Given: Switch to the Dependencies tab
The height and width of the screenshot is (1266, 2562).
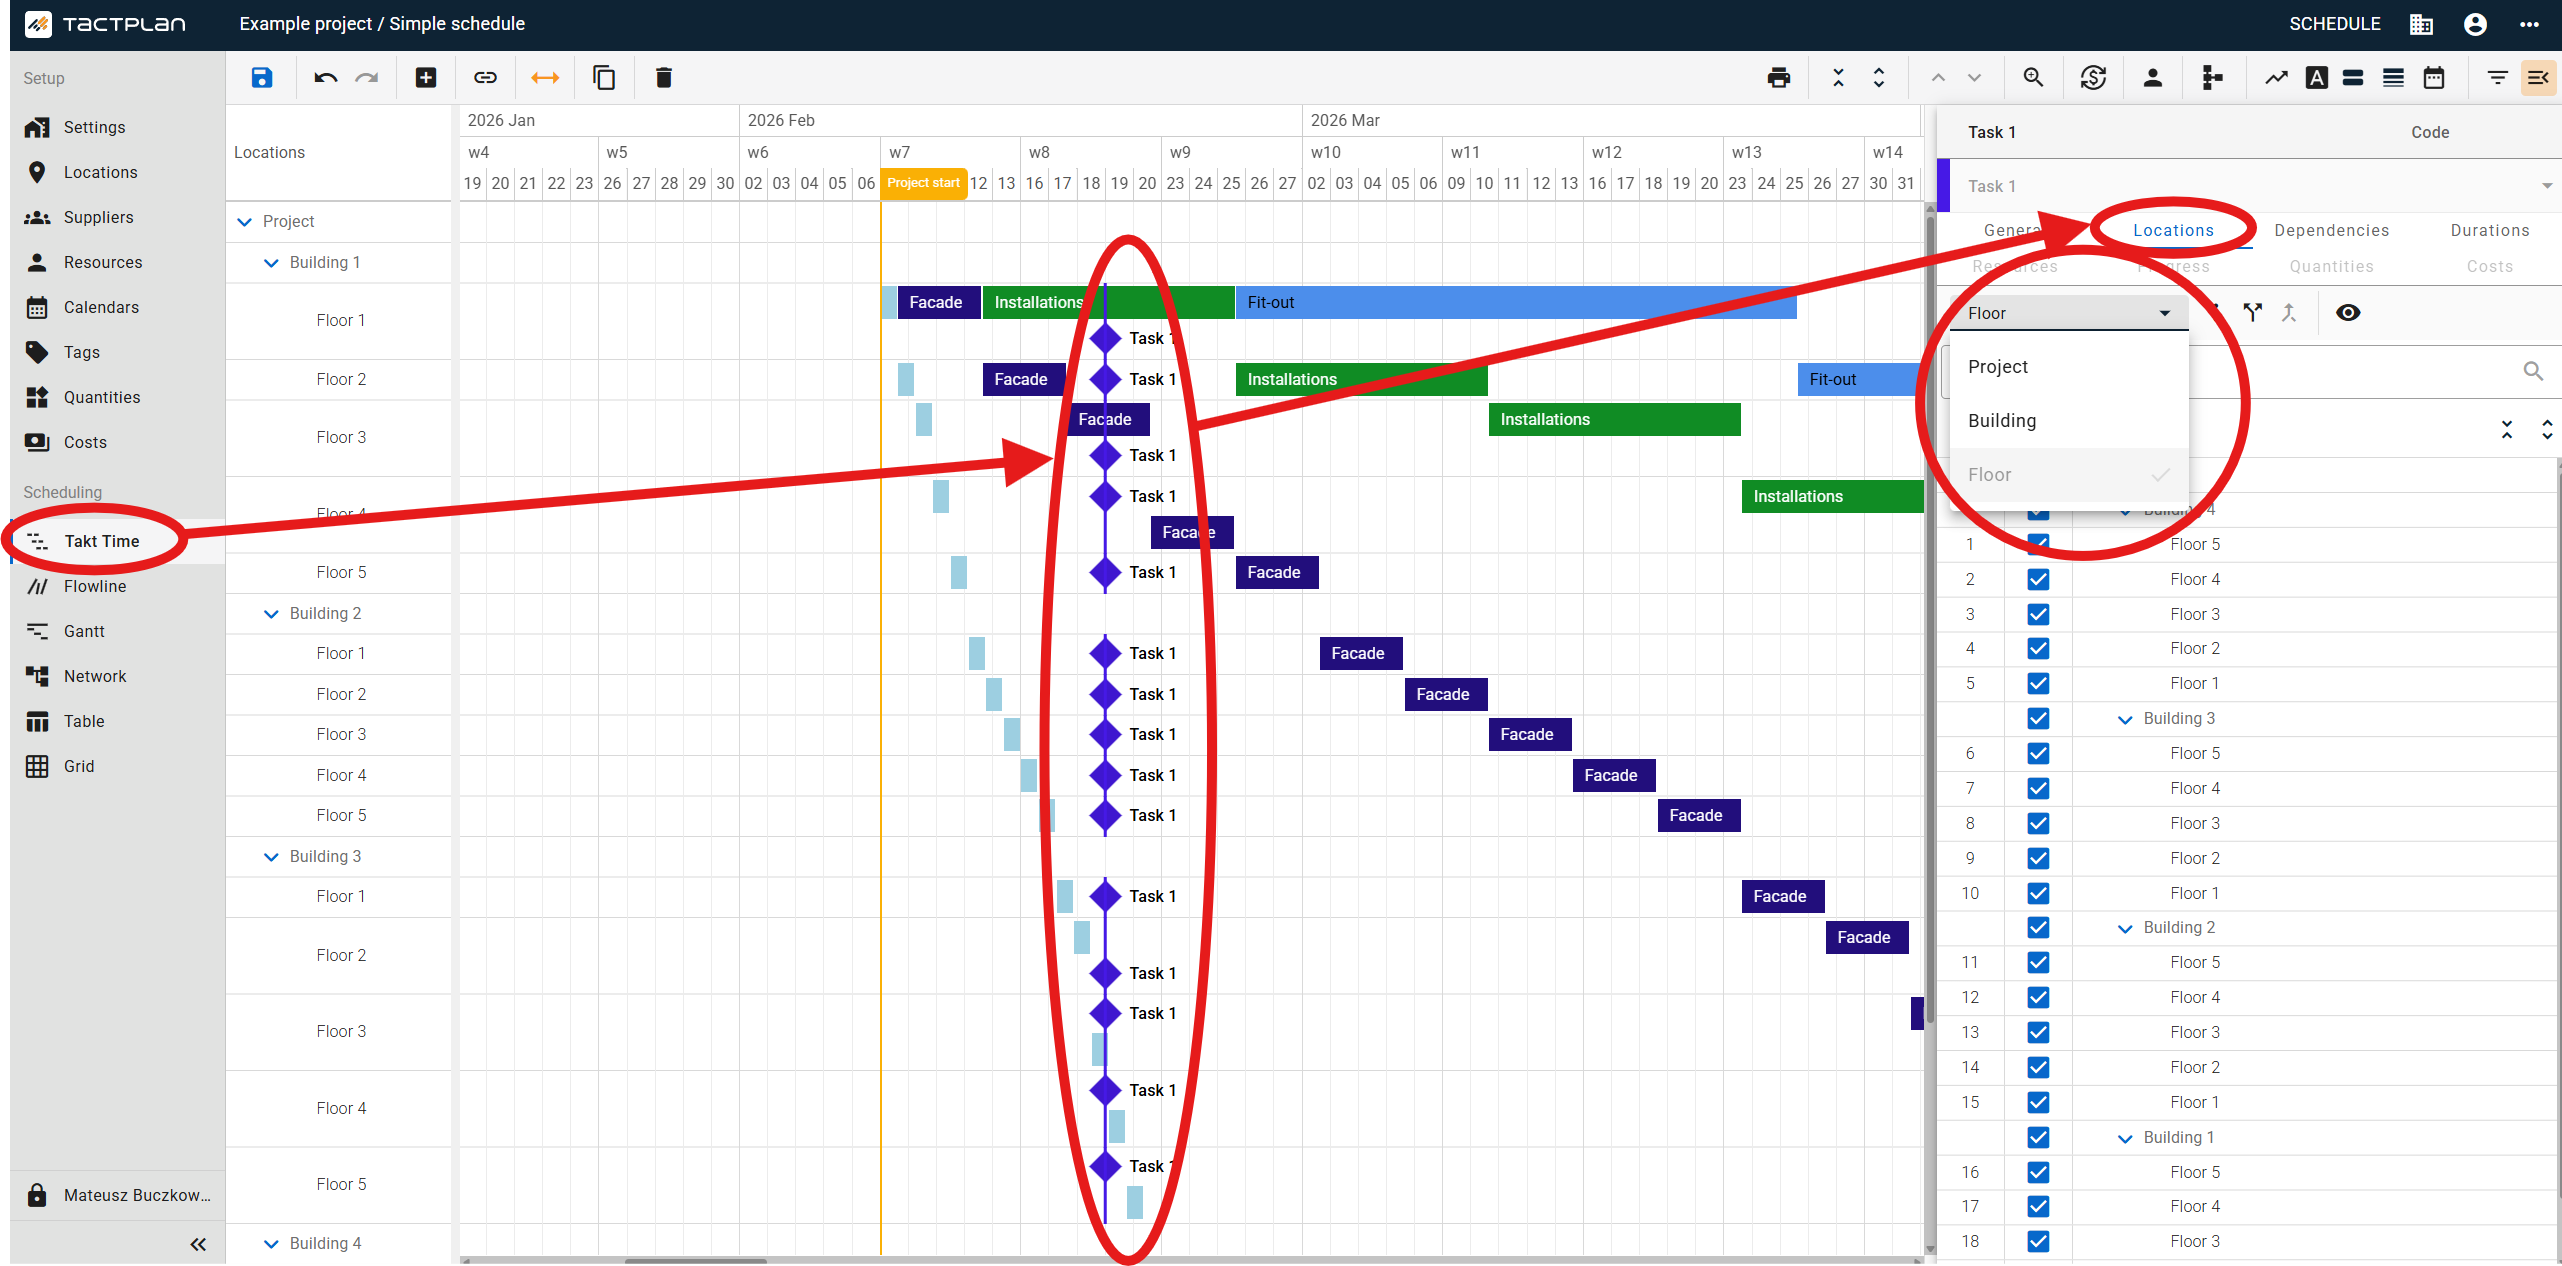Looking at the screenshot, I should [x=2331, y=231].
